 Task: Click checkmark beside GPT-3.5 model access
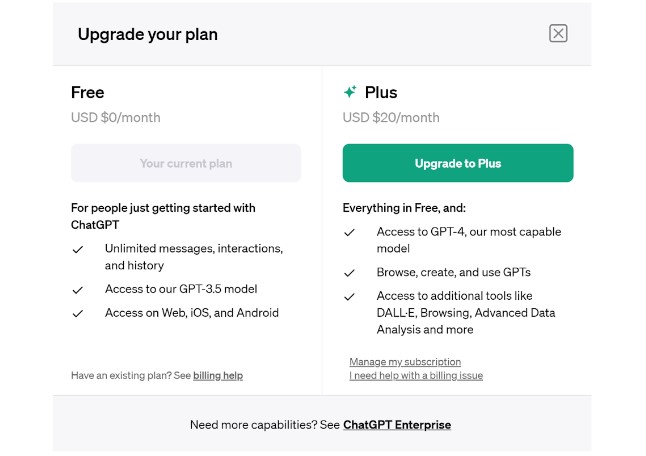[78, 290]
